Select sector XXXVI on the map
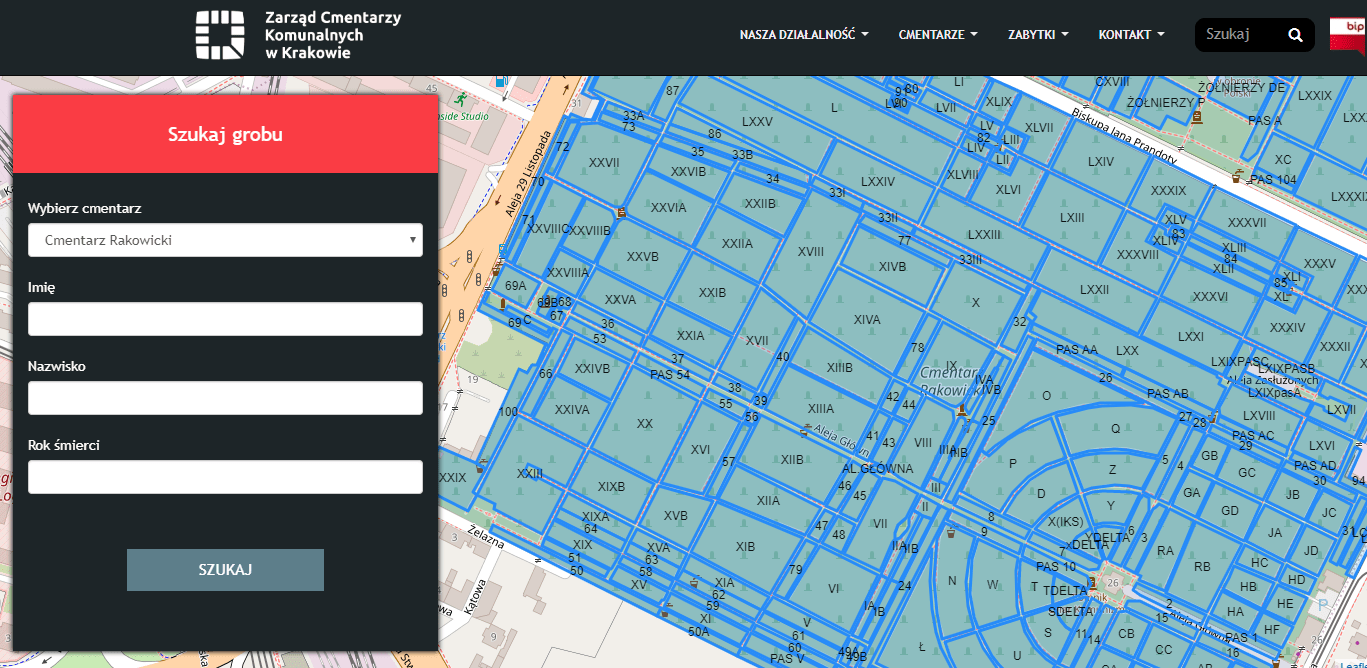1367x668 pixels. pos(1210,297)
